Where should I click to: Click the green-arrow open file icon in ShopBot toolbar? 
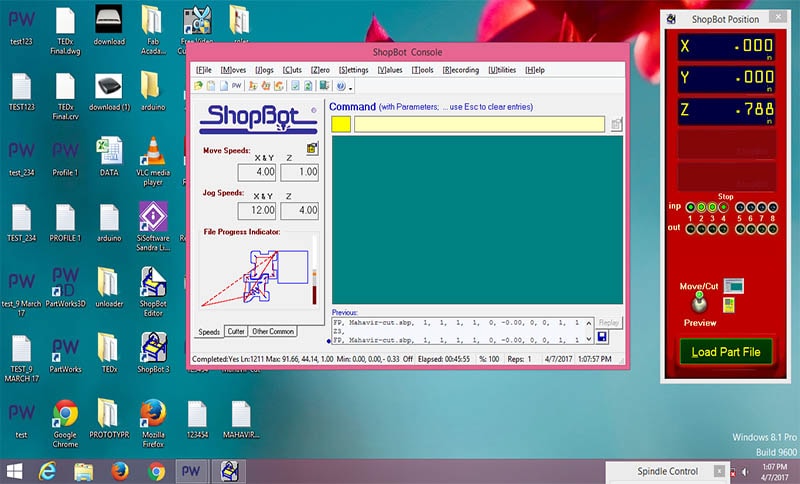[x=198, y=86]
